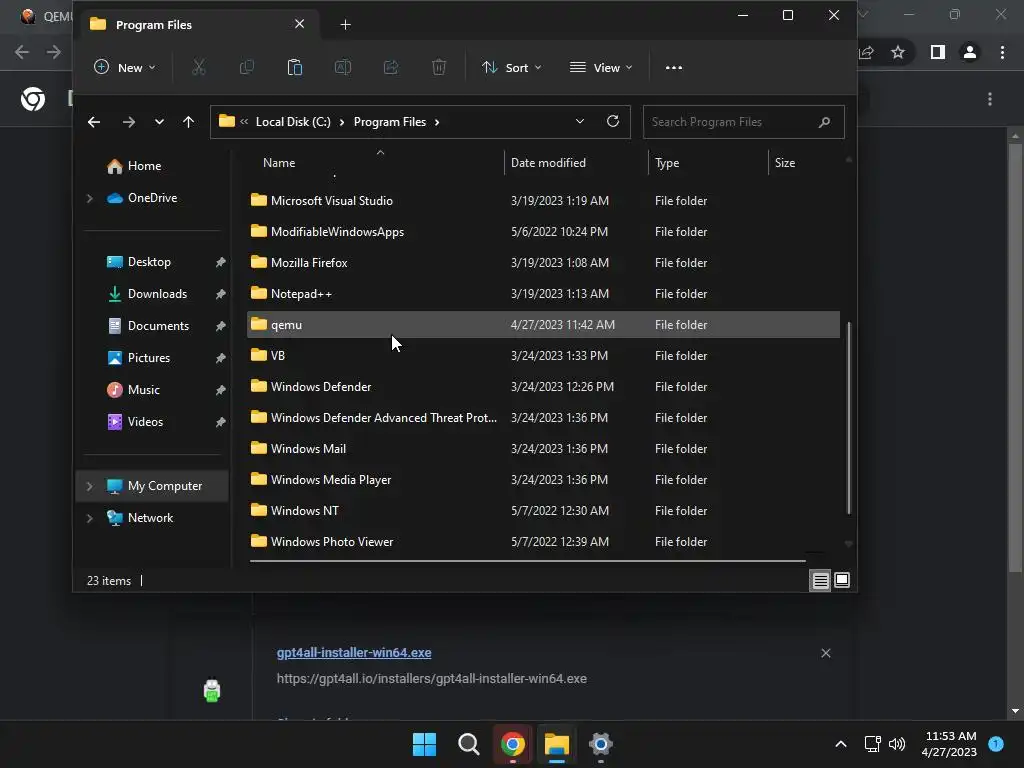Open gpt4all-installer-win64.exe link in Chrome
Screen dimensions: 1024x768
point(354,652)
